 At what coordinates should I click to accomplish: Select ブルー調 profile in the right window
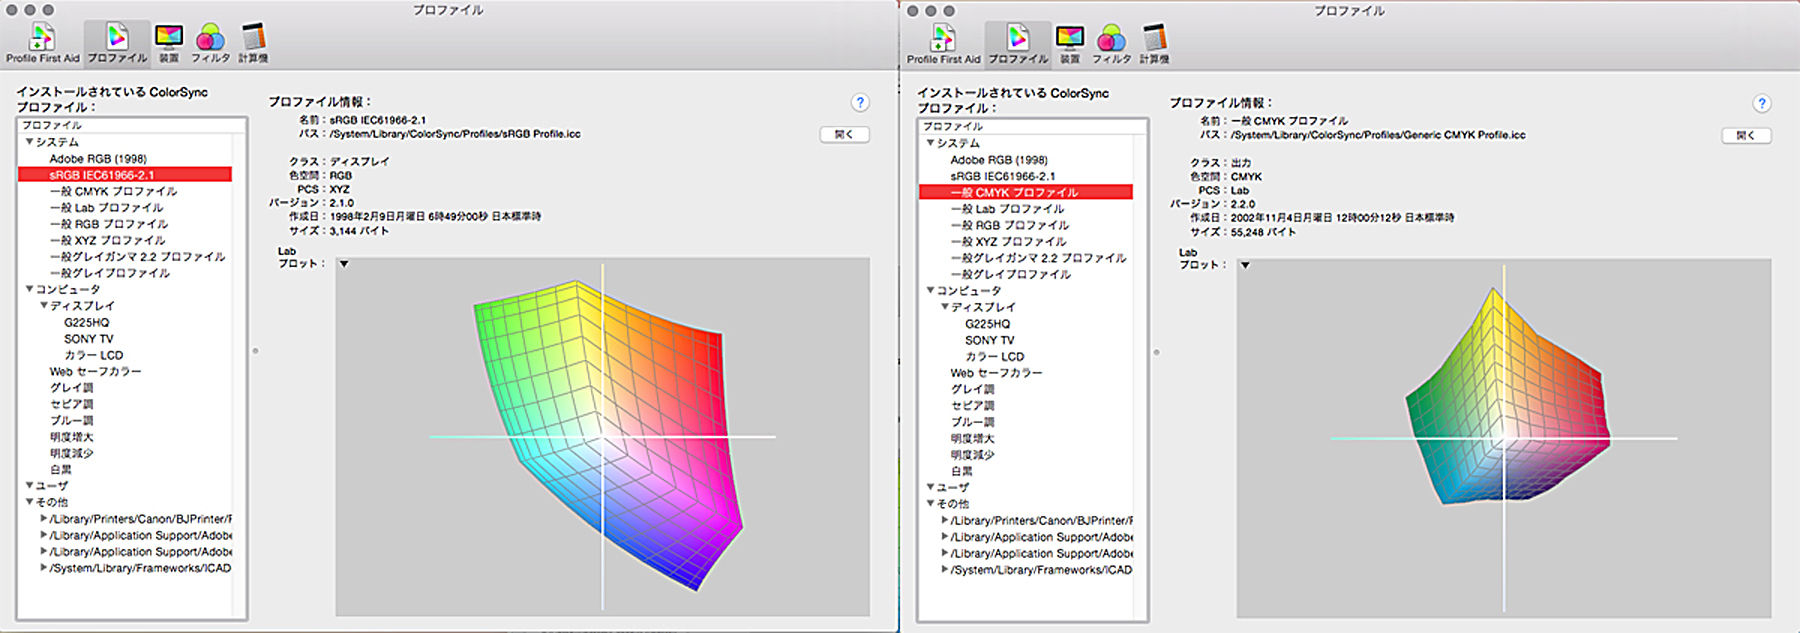coord(973,422)
